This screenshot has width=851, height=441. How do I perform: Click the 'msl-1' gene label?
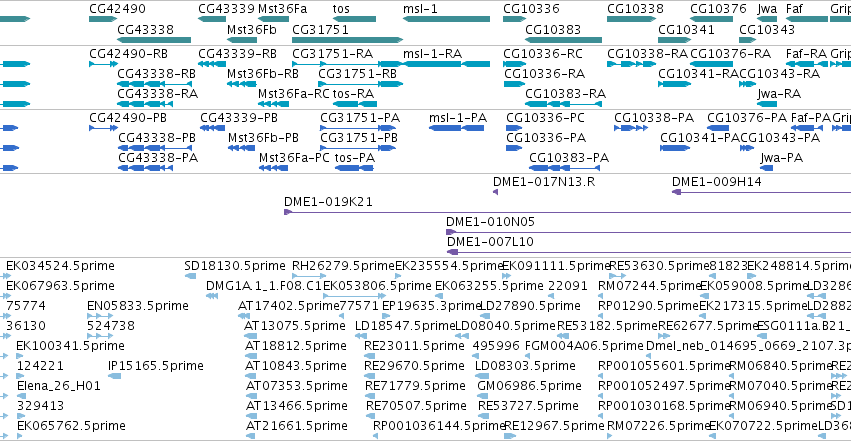pos(420,9)
